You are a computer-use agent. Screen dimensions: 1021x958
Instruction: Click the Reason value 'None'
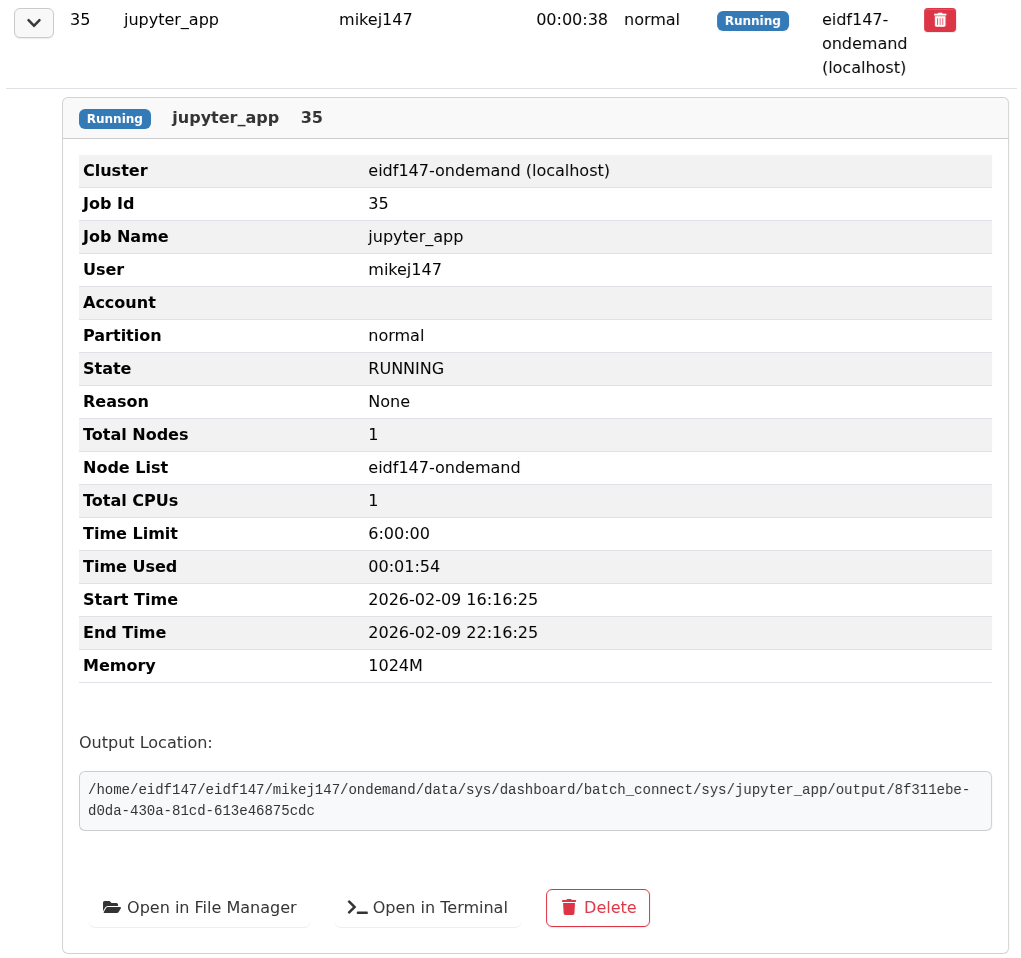click(x=389, y=402)
